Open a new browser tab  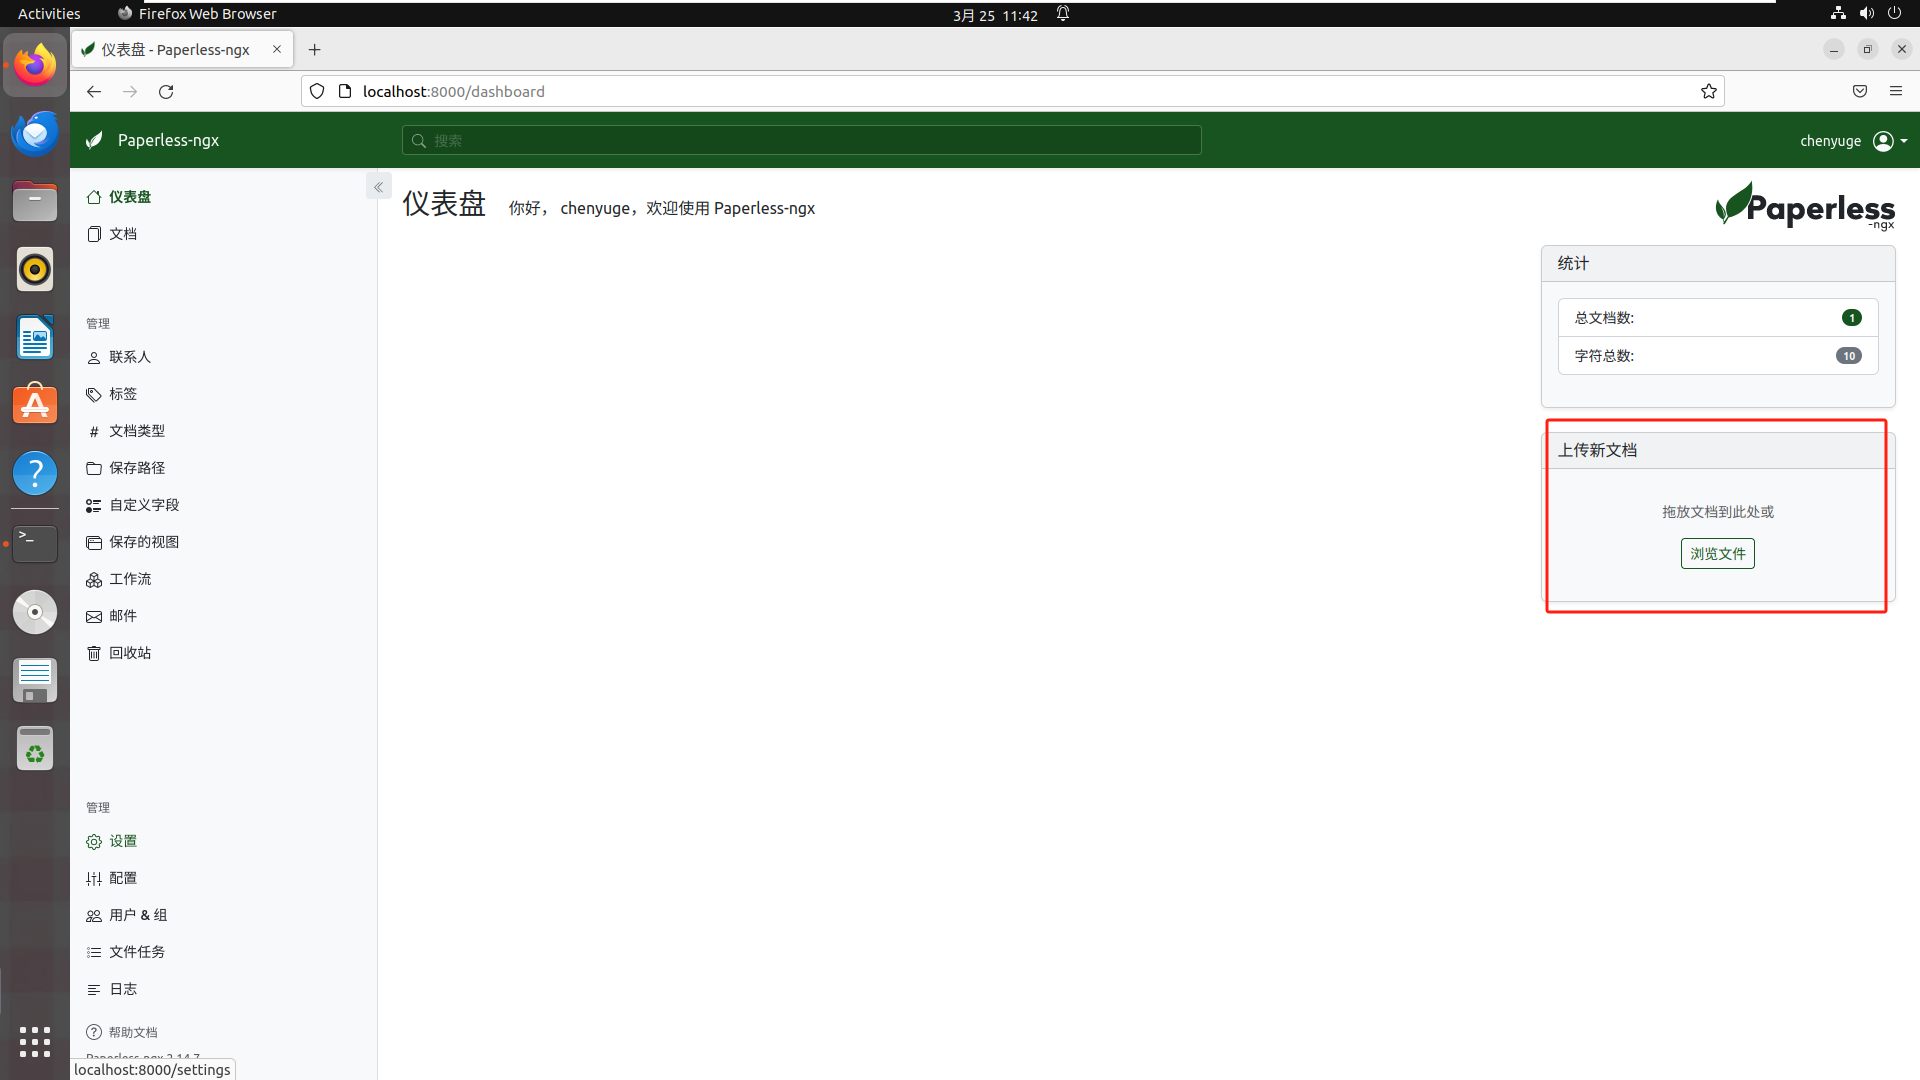click(x=314, y=50)
